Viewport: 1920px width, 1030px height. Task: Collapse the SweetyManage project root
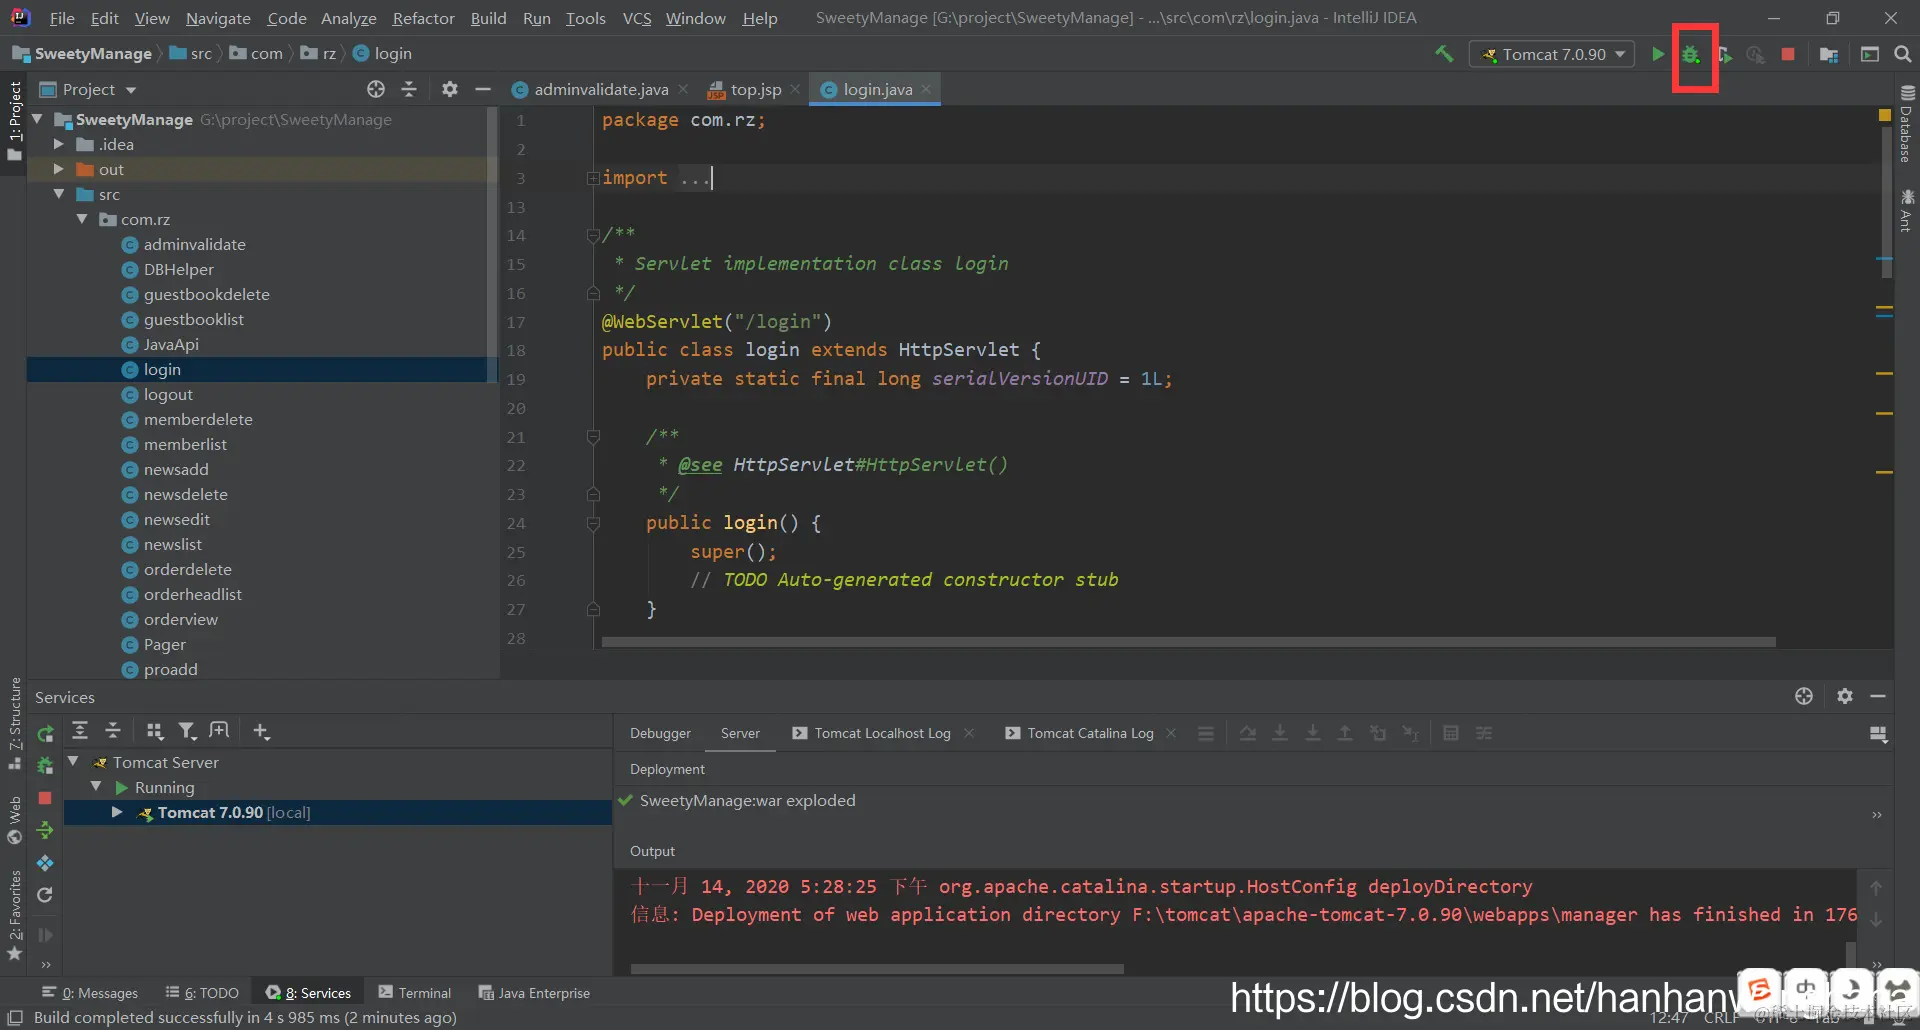[x=37, y=119]
